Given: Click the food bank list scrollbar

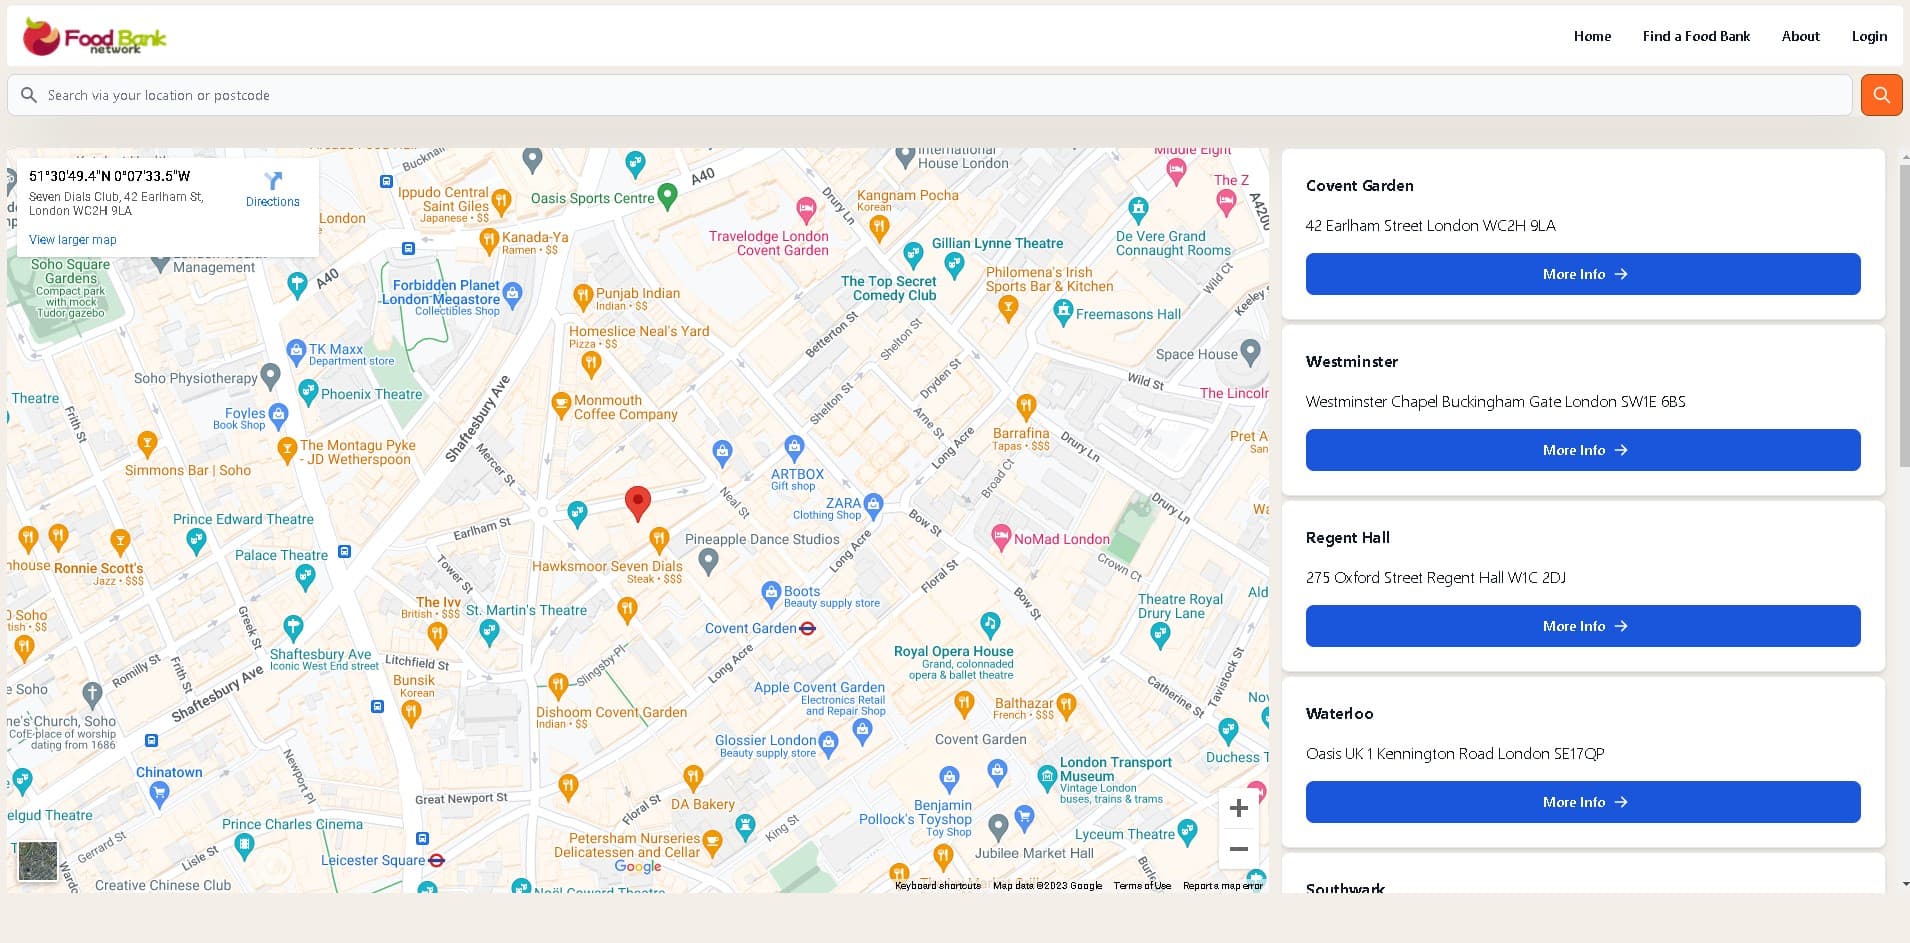Looking at the screenshot, I should click(x=1904, y=315).
